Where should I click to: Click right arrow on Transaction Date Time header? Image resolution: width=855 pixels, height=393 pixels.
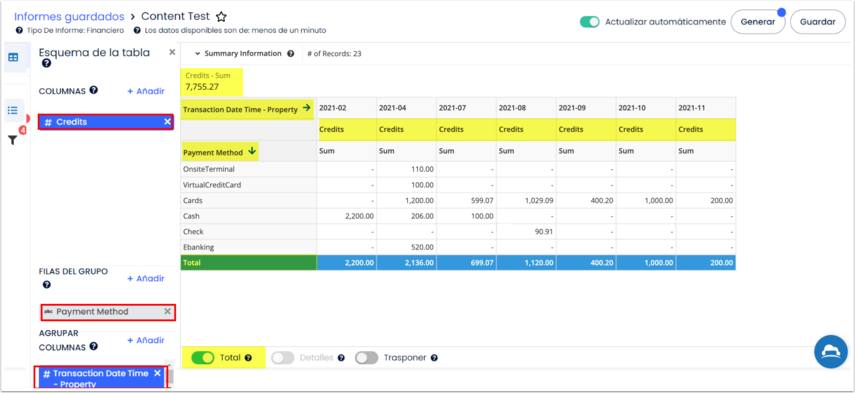306,108
